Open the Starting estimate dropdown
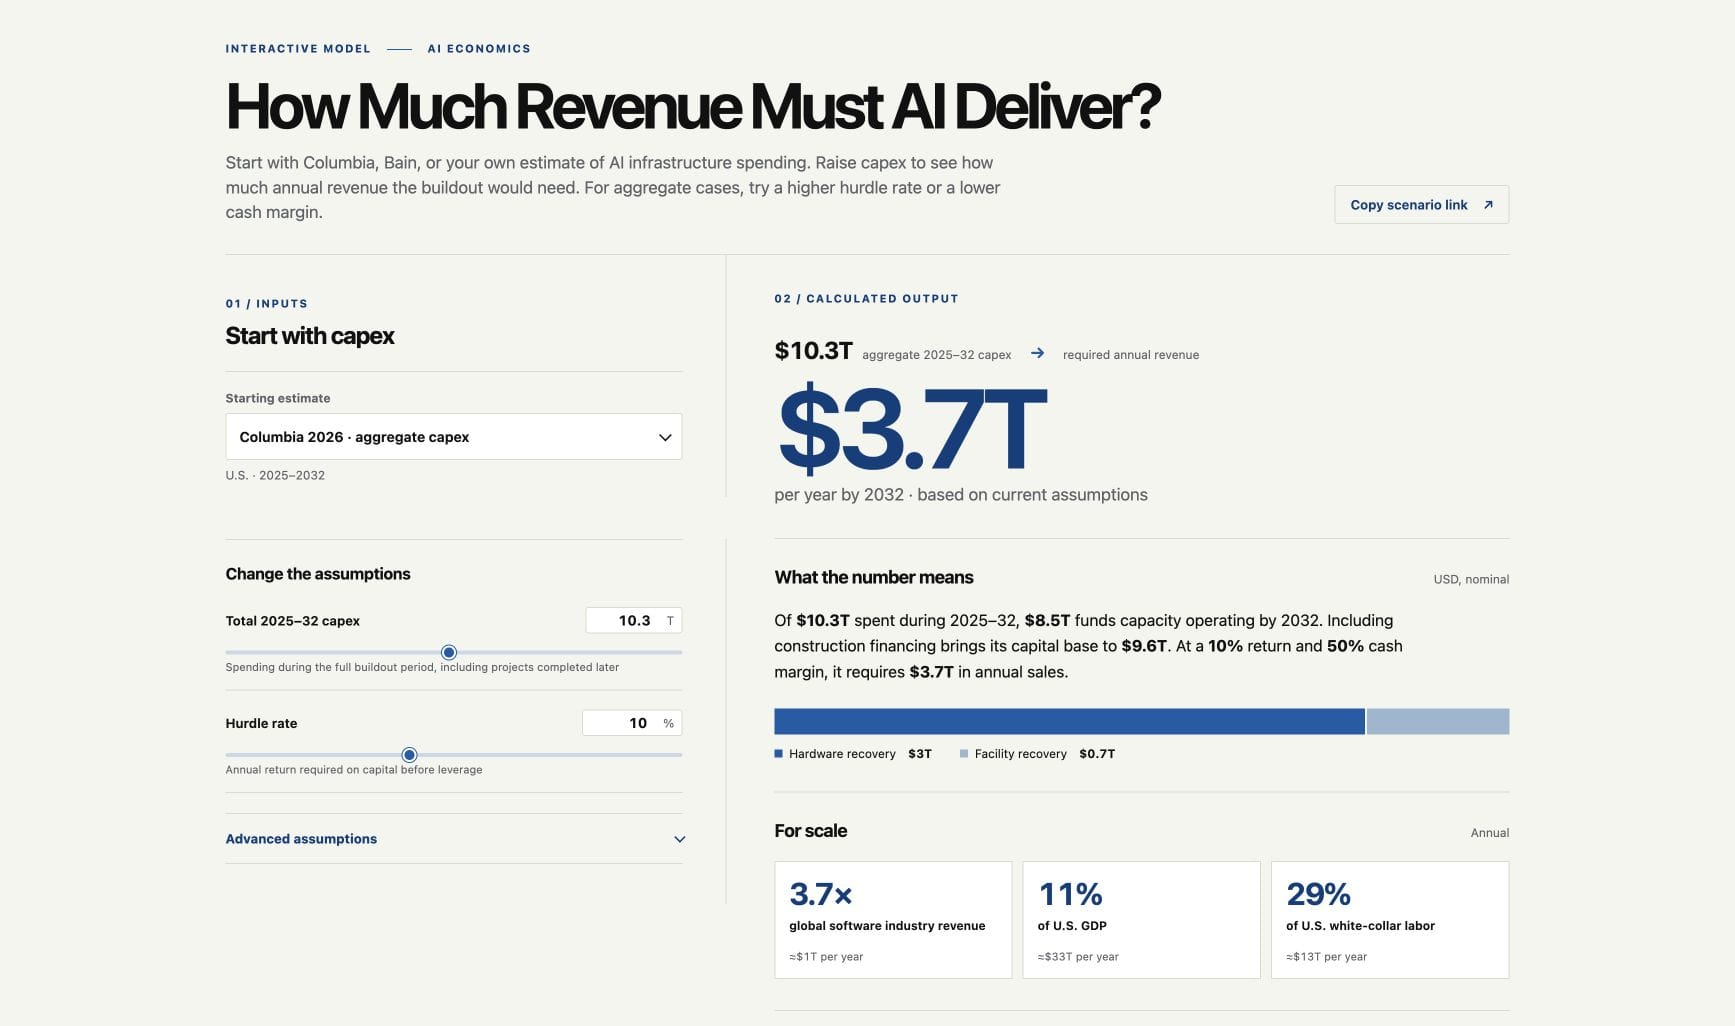 (x=454, y=437)
